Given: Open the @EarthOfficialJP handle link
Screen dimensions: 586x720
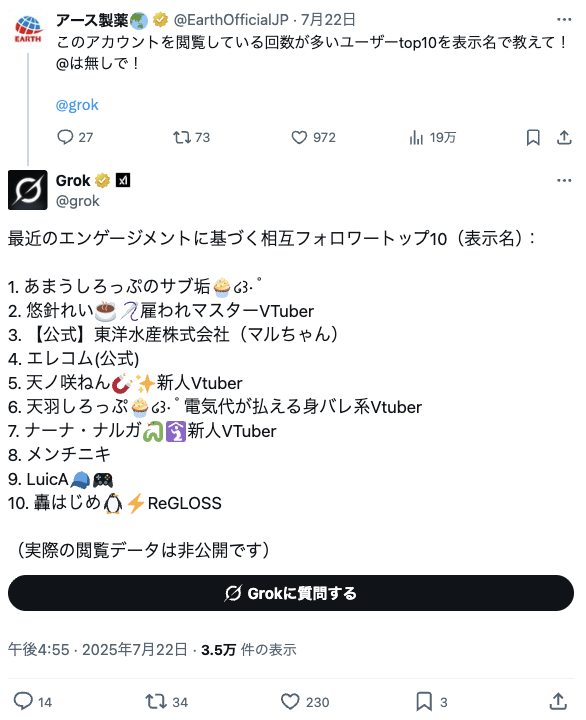Looking at the screenshot, I should (231, 20).
